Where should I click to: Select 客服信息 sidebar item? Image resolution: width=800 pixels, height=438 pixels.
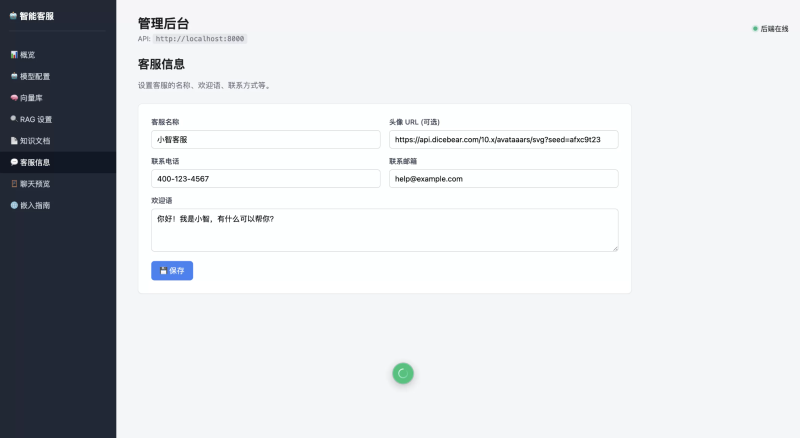pos(58,162)
